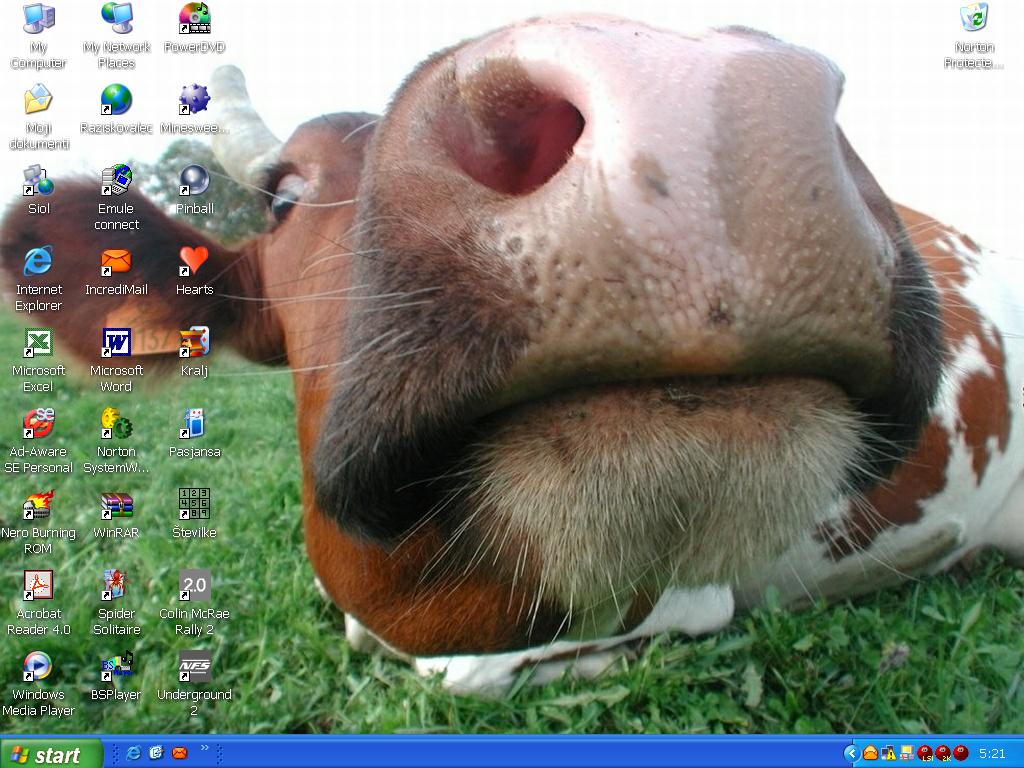1024x768 pixels.
Task: Click the IncrediMail envelope in Quick Launch
Action: coord(179,753)
